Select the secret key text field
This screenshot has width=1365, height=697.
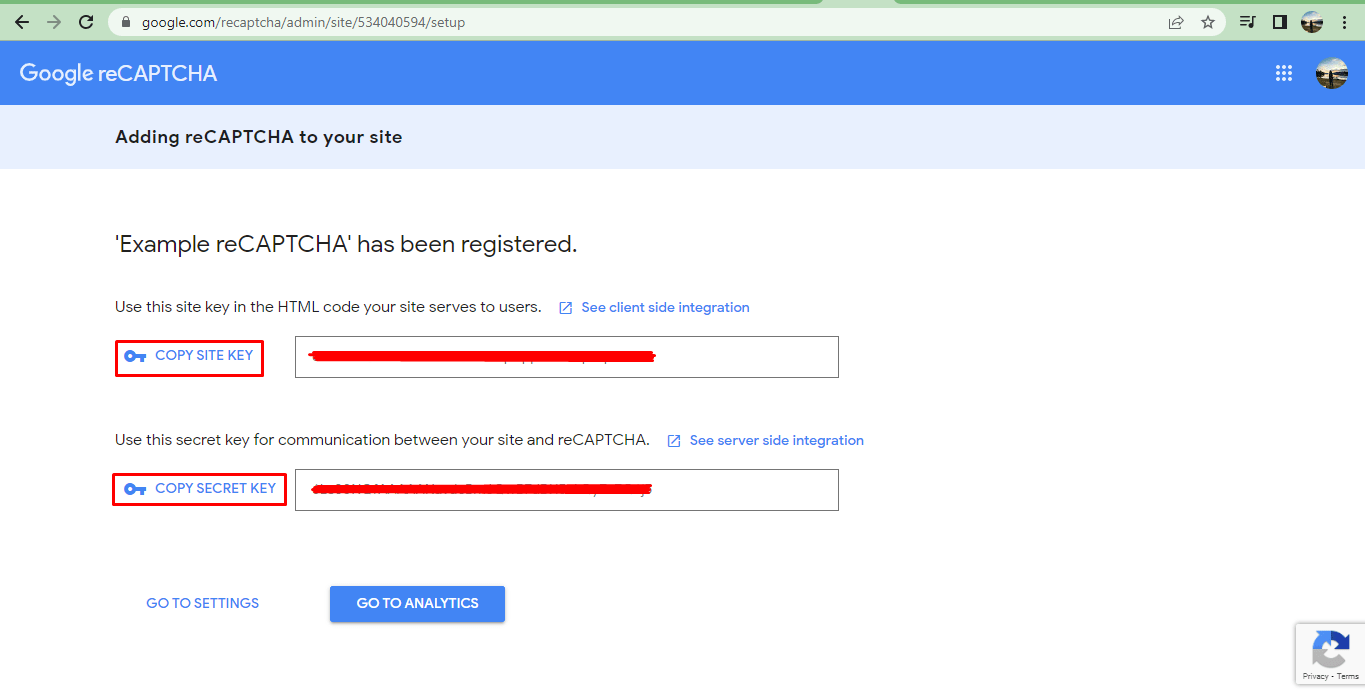[566, 490]
